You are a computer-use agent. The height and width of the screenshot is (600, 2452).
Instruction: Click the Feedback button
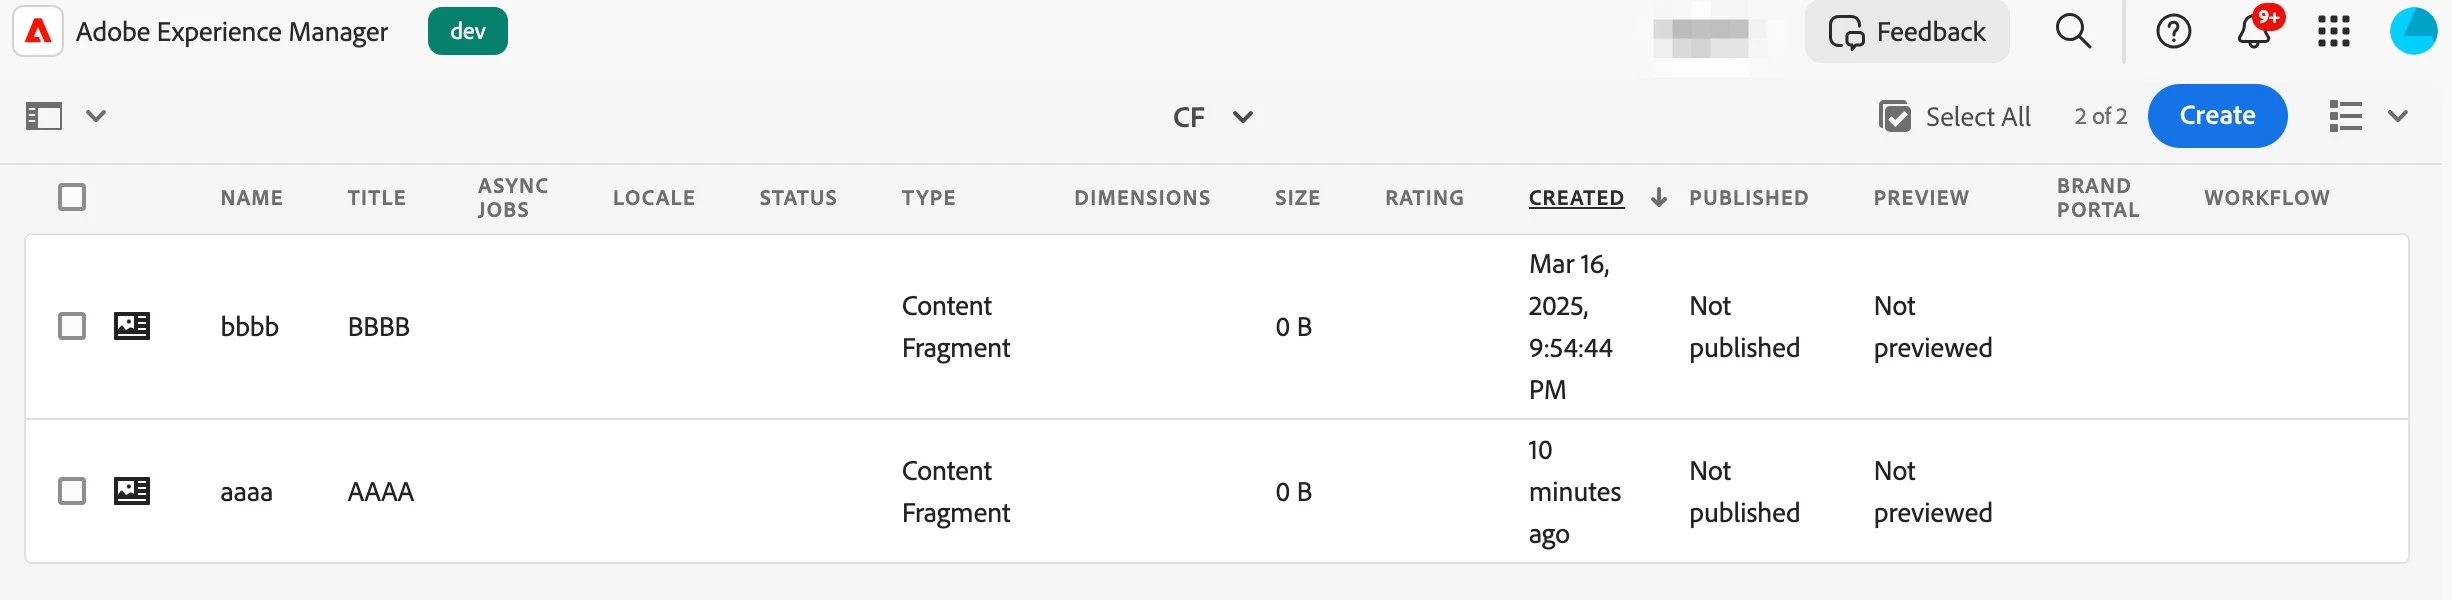tap(1907, 32)
